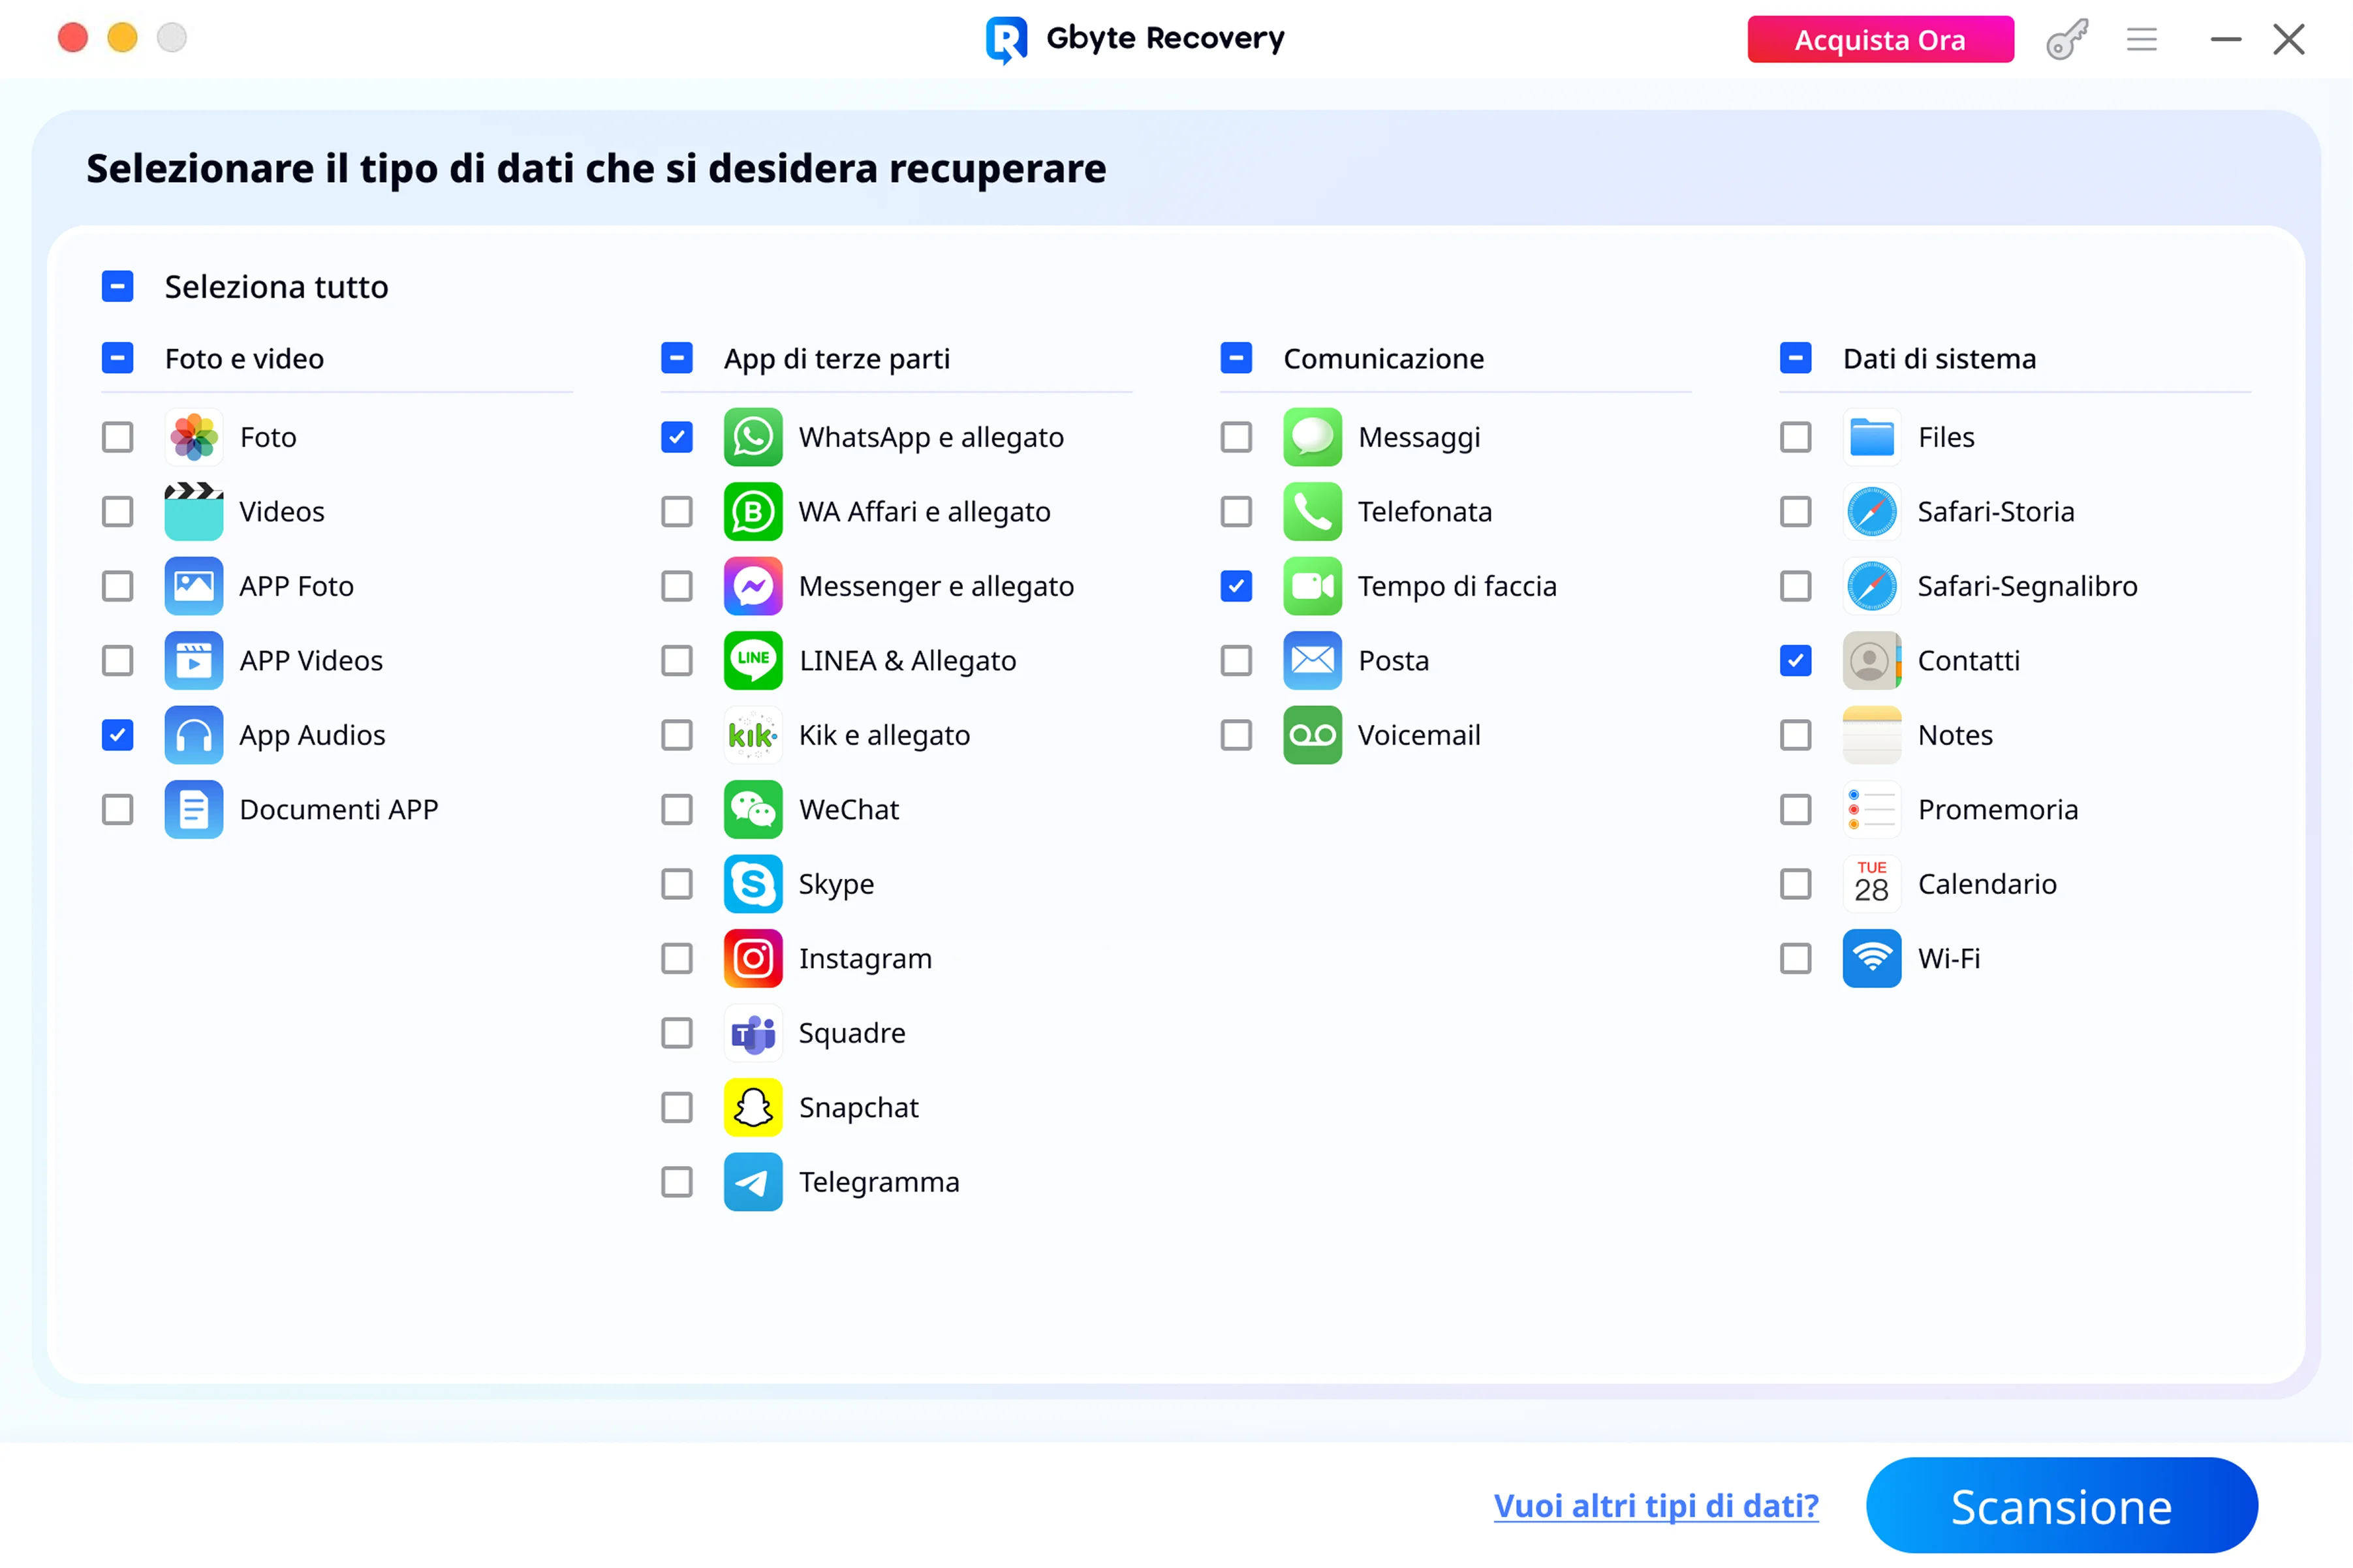2353x1568 pixels.
Task: Click the Telegramma paper plane icon
Action: point(752,1182)
